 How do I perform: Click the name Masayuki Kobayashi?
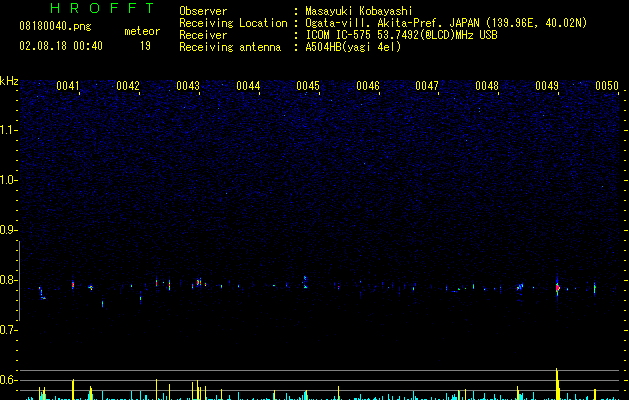(x=359, y=11)
